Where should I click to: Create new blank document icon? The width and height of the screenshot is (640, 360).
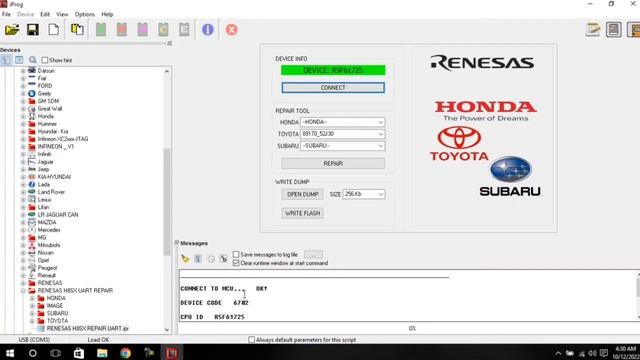tap(53, 29)
